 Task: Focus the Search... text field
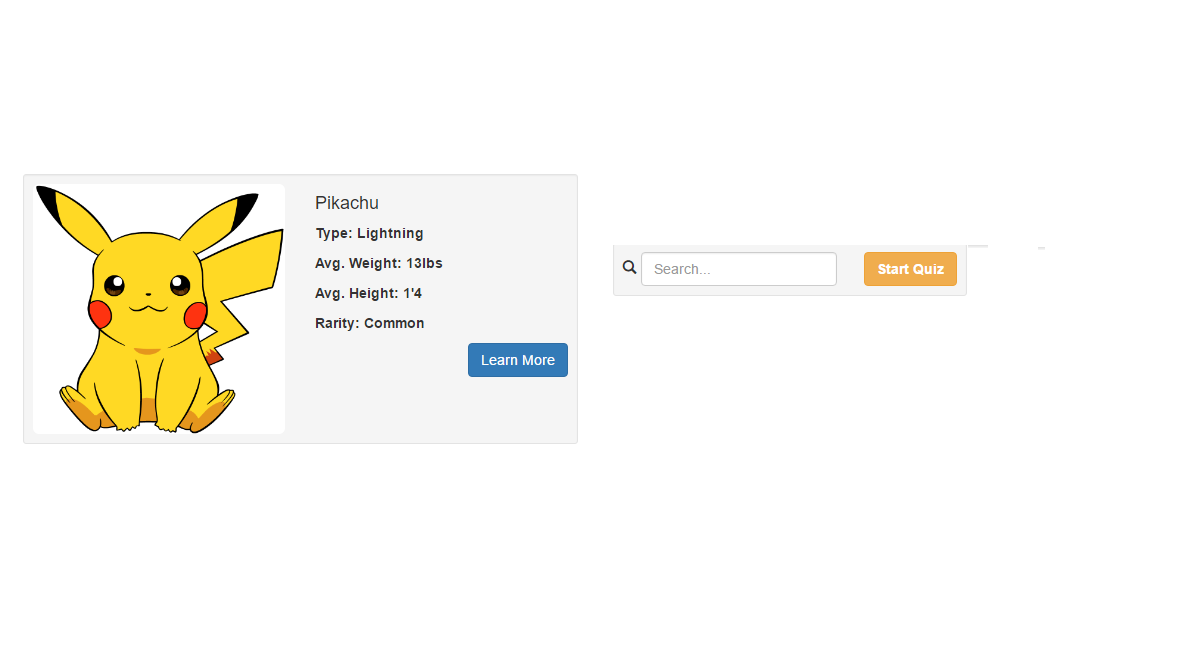coord(738,269)
